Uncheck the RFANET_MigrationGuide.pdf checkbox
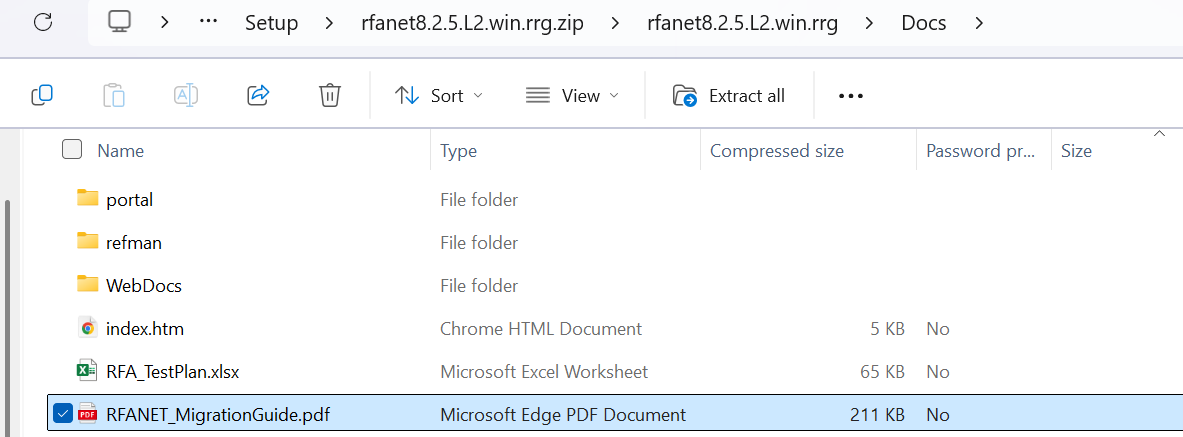The image size is (1183, 437). 62,414
